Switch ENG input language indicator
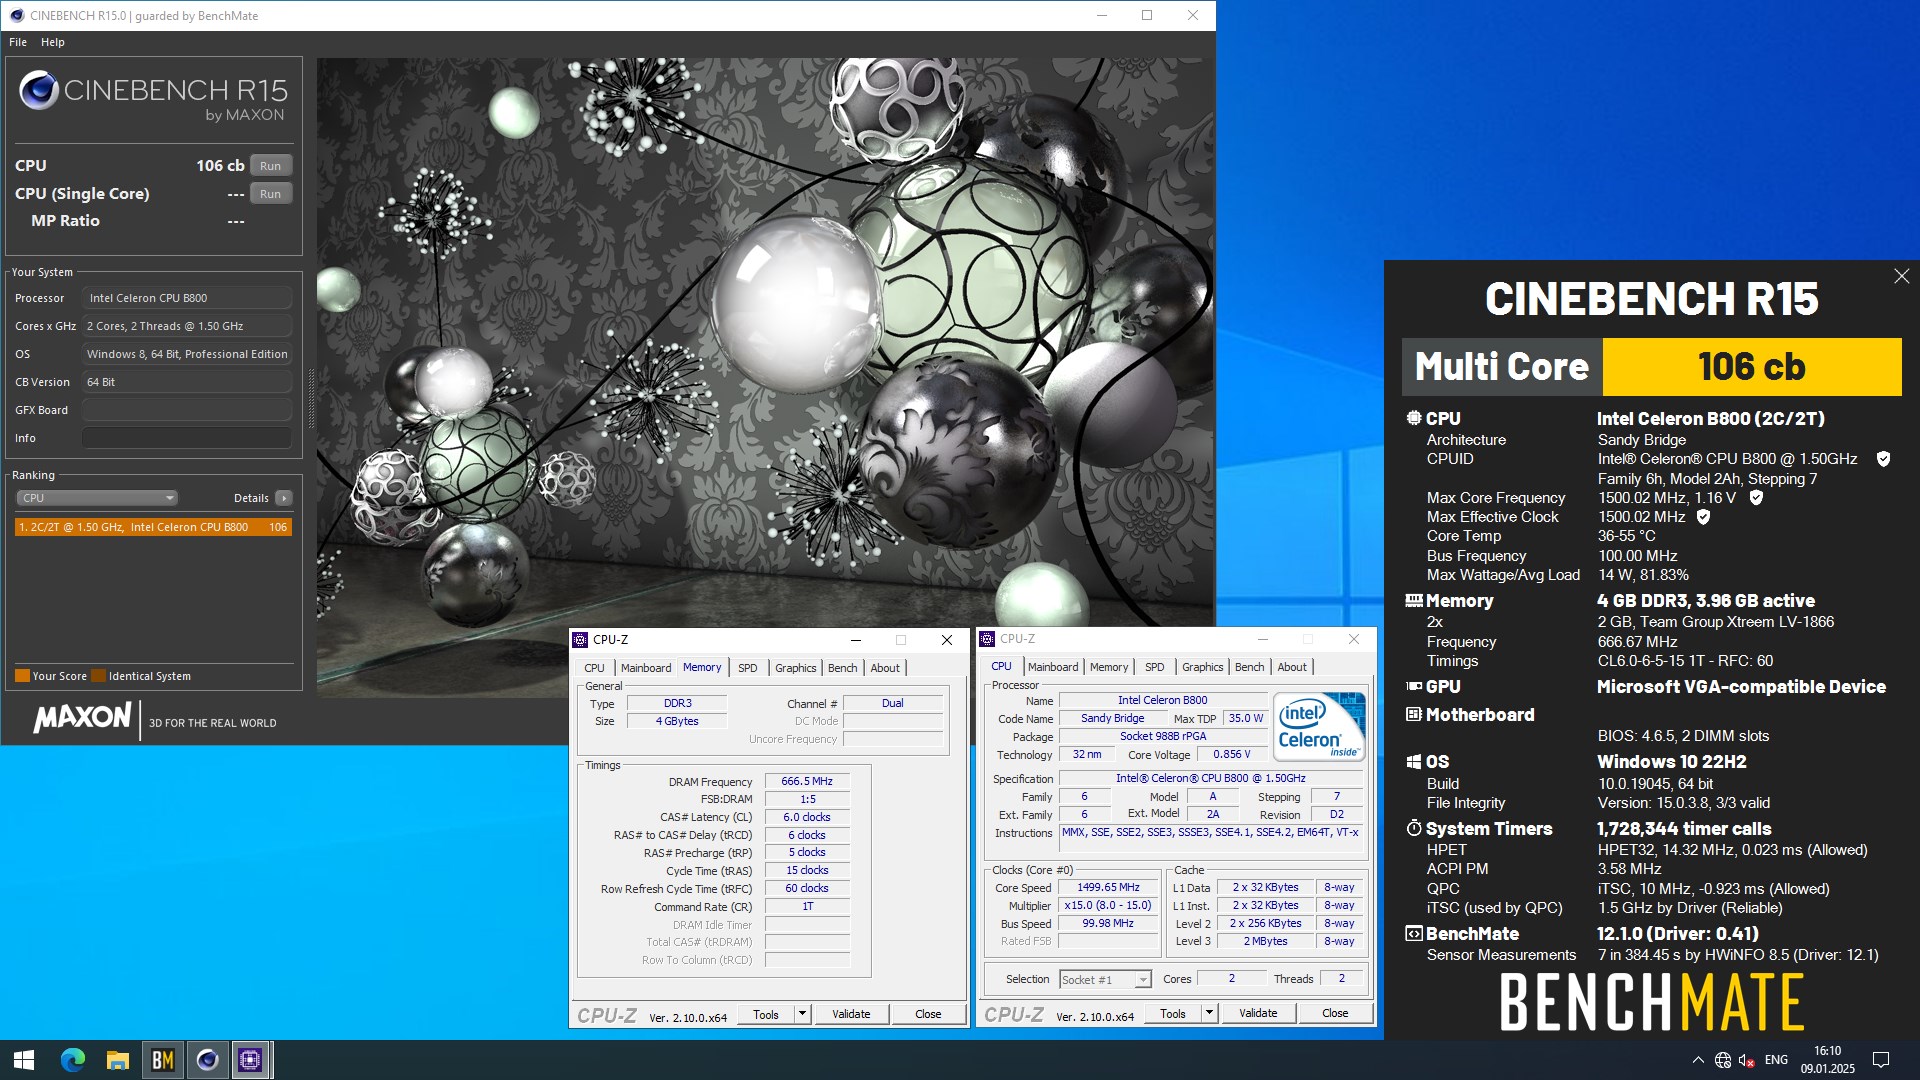This screenshot has width=1920, height=1080. point(1777,1060)
